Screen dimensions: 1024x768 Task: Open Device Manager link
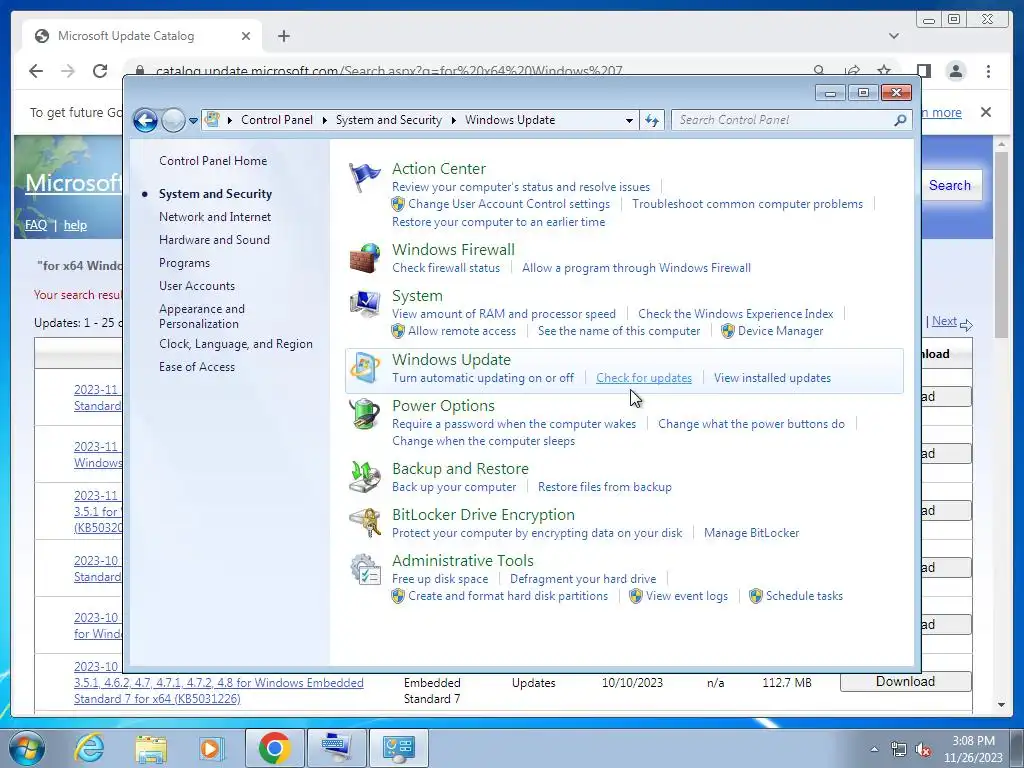point(780,331)
